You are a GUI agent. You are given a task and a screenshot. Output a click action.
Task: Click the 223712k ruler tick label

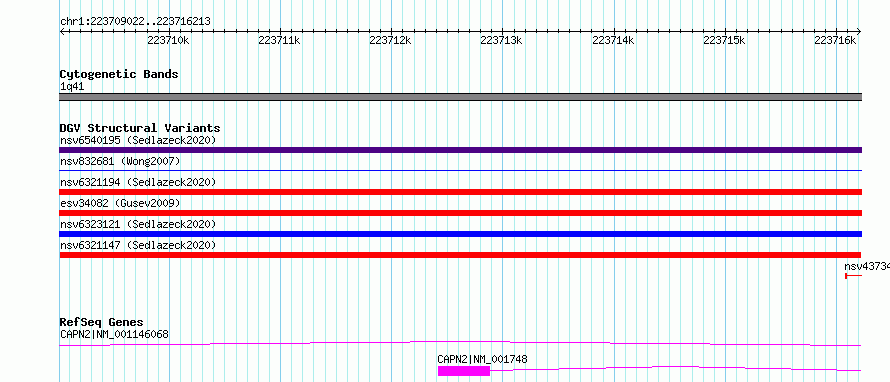click(x=391, y=40)
